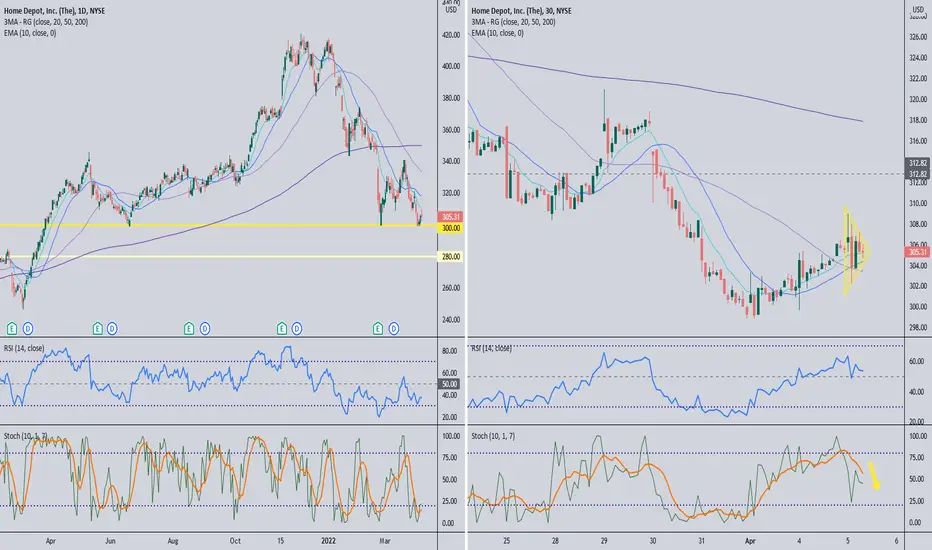932x550 pixels.
Task: Select the RSI (14, close) legend in the daily chart
Action: tap(24, 348)
